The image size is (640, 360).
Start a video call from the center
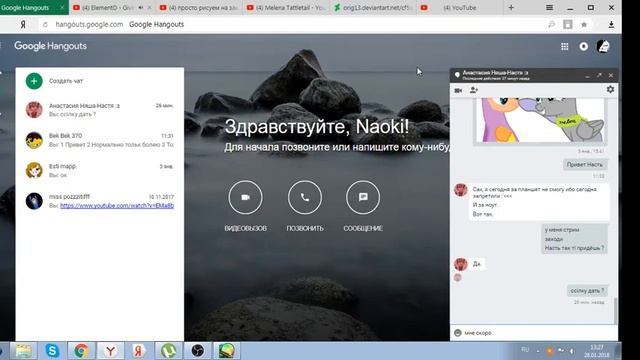click(x=245, y=197)
